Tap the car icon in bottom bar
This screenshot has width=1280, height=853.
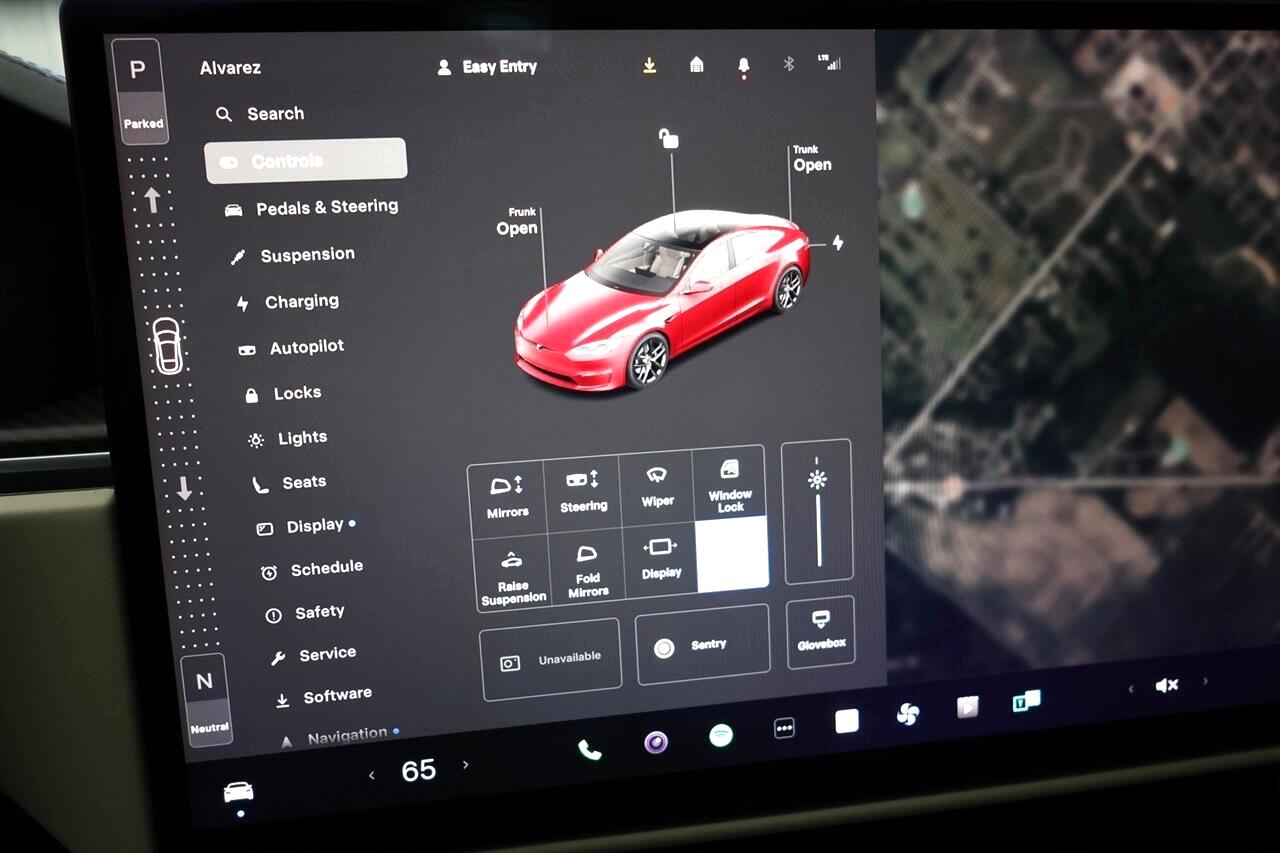coord(238,792)
